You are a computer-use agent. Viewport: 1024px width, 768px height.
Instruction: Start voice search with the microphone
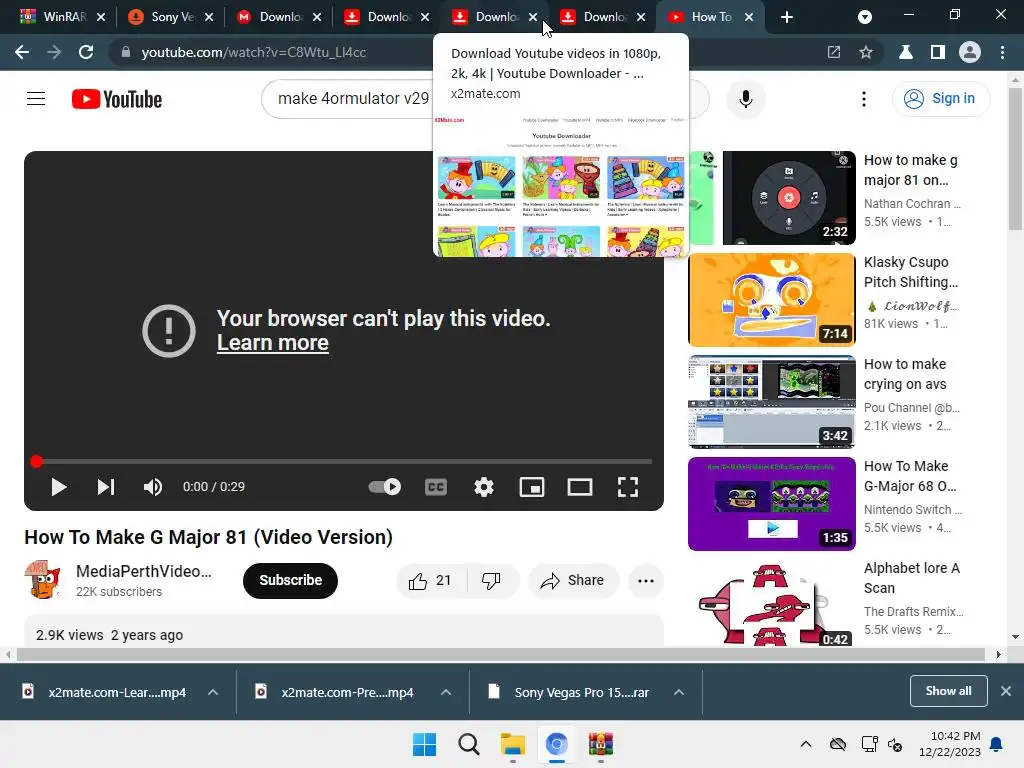745,99
